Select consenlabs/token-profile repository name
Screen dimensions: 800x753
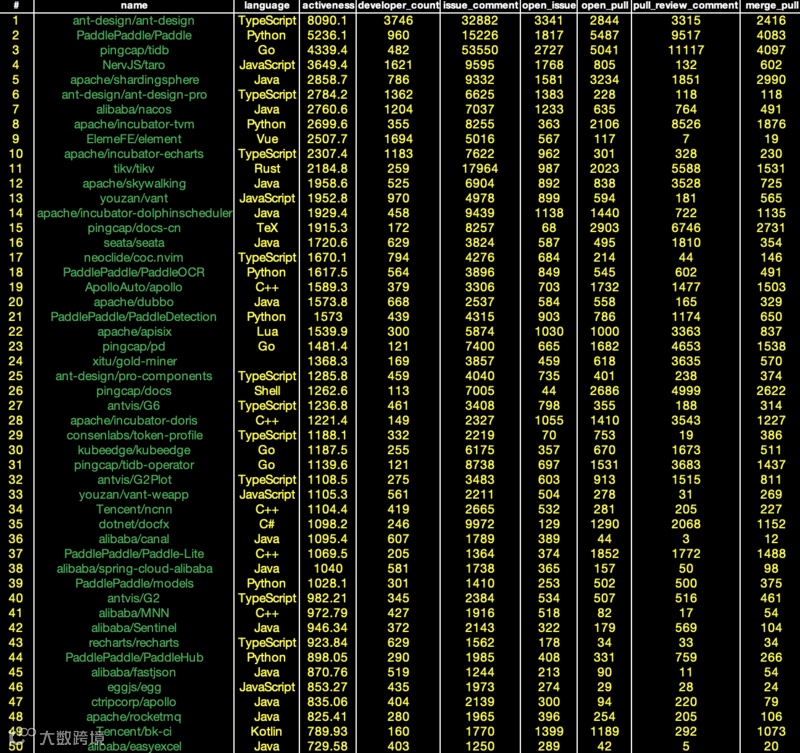(134, 435)
